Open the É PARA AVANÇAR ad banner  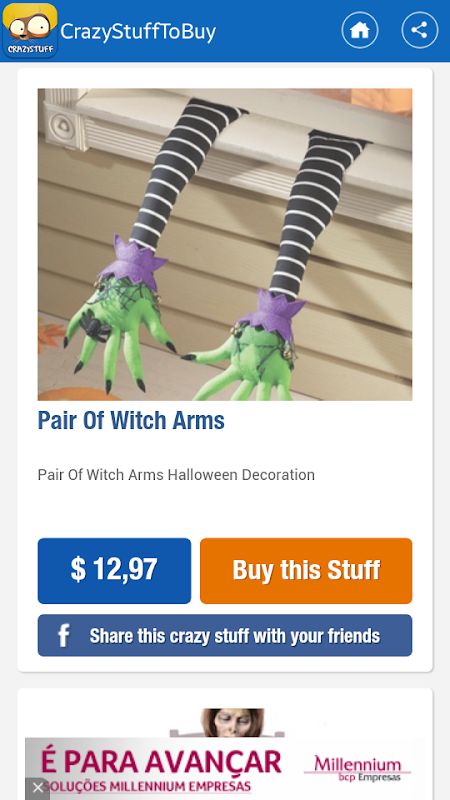[225, 765]
